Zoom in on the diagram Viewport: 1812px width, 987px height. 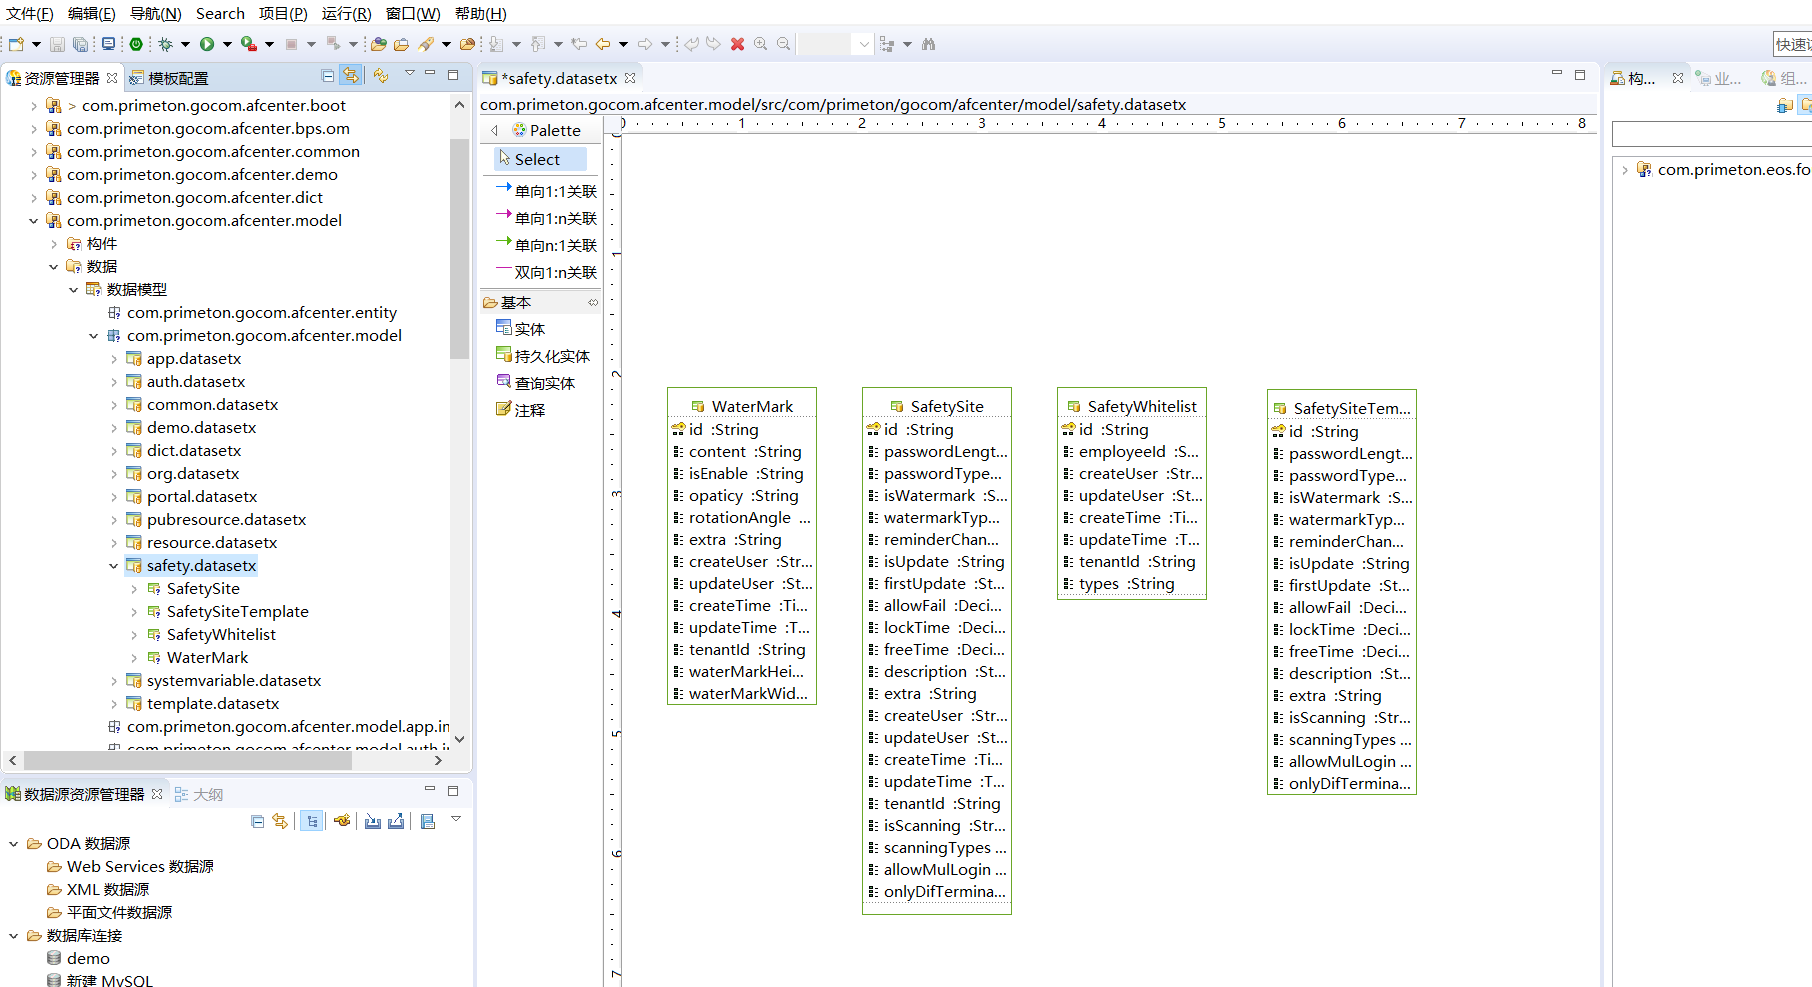pyautogui.click(x=761, y=44)
